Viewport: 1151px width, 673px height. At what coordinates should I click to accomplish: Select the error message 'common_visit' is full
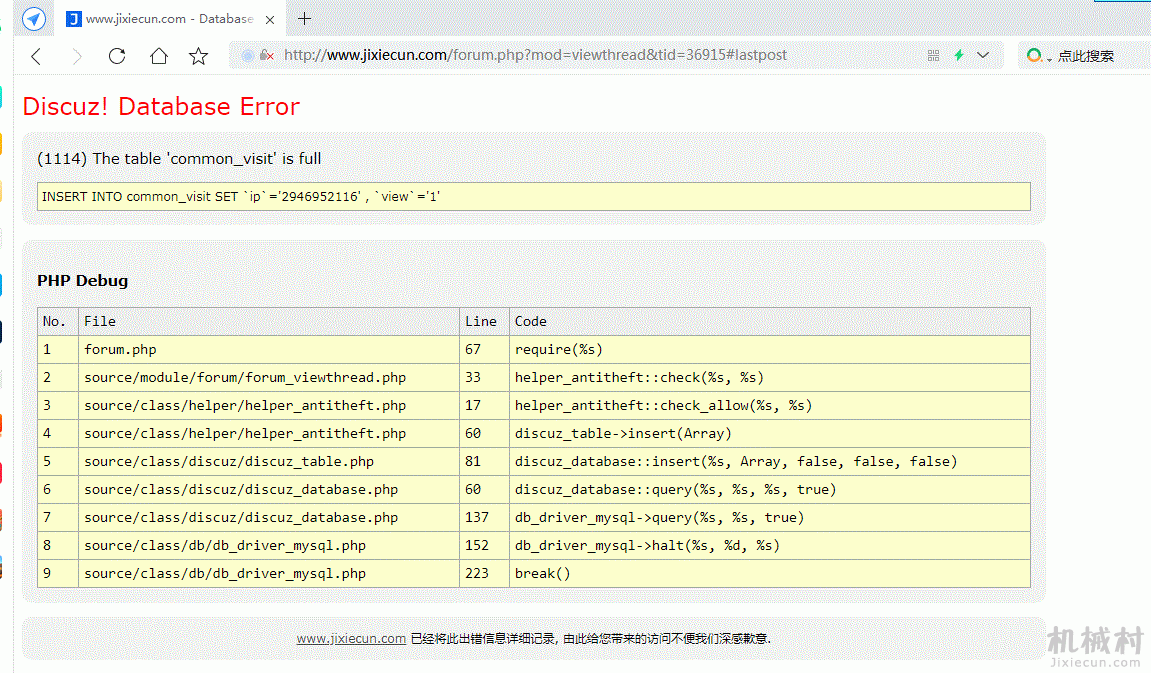179,159
